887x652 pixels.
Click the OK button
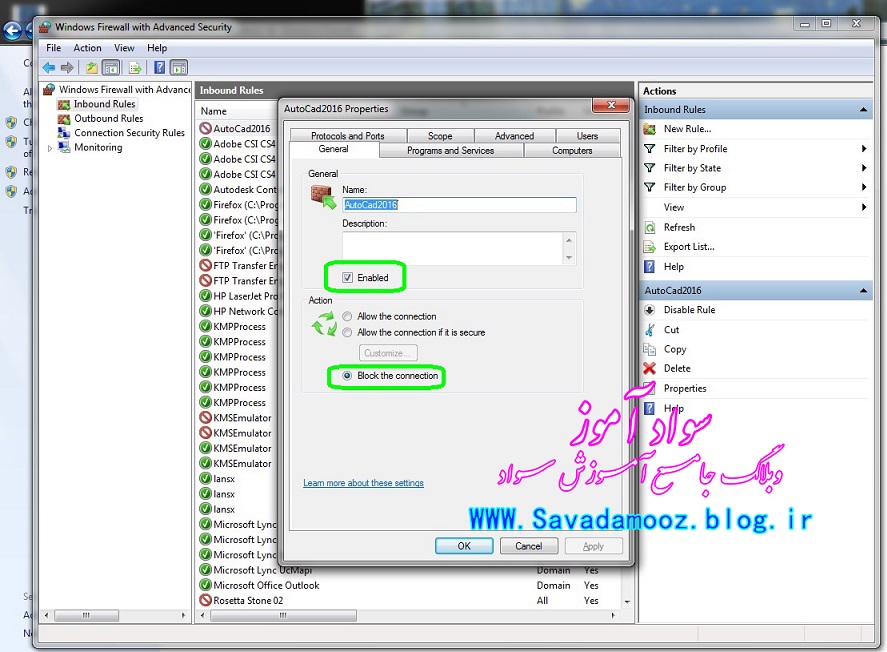coord(464,546)
